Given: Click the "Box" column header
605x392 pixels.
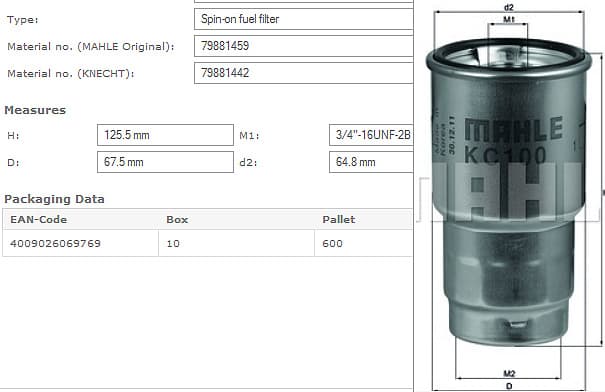Looking at the screenshot, I should [x=177, y=220].
